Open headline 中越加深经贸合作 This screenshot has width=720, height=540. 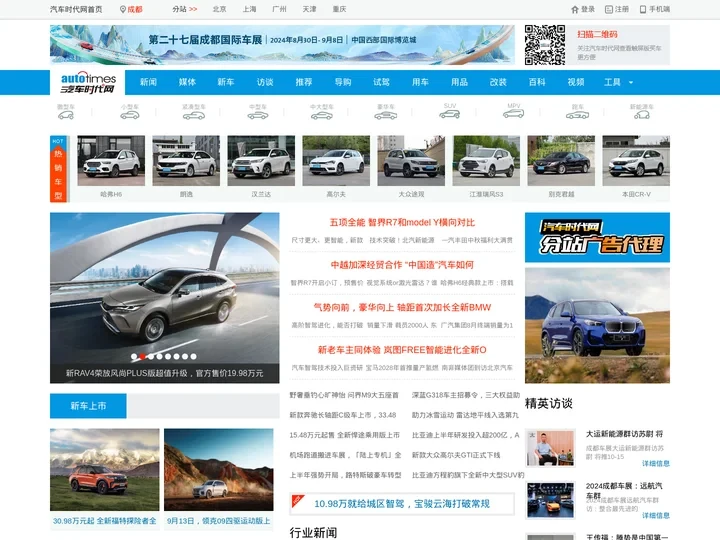(402, 265)
